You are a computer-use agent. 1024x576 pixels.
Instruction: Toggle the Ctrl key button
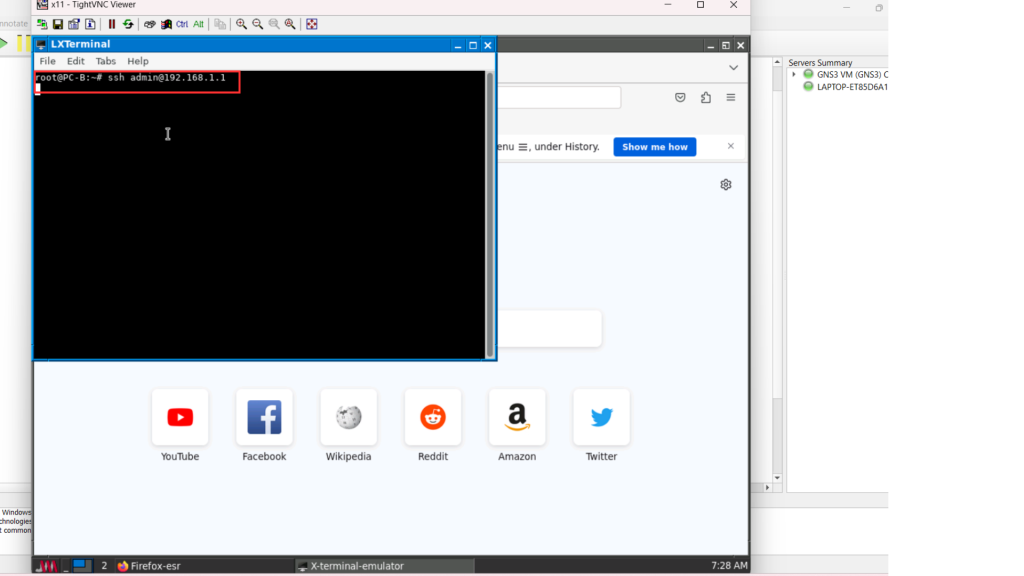(x=182, y=24)
